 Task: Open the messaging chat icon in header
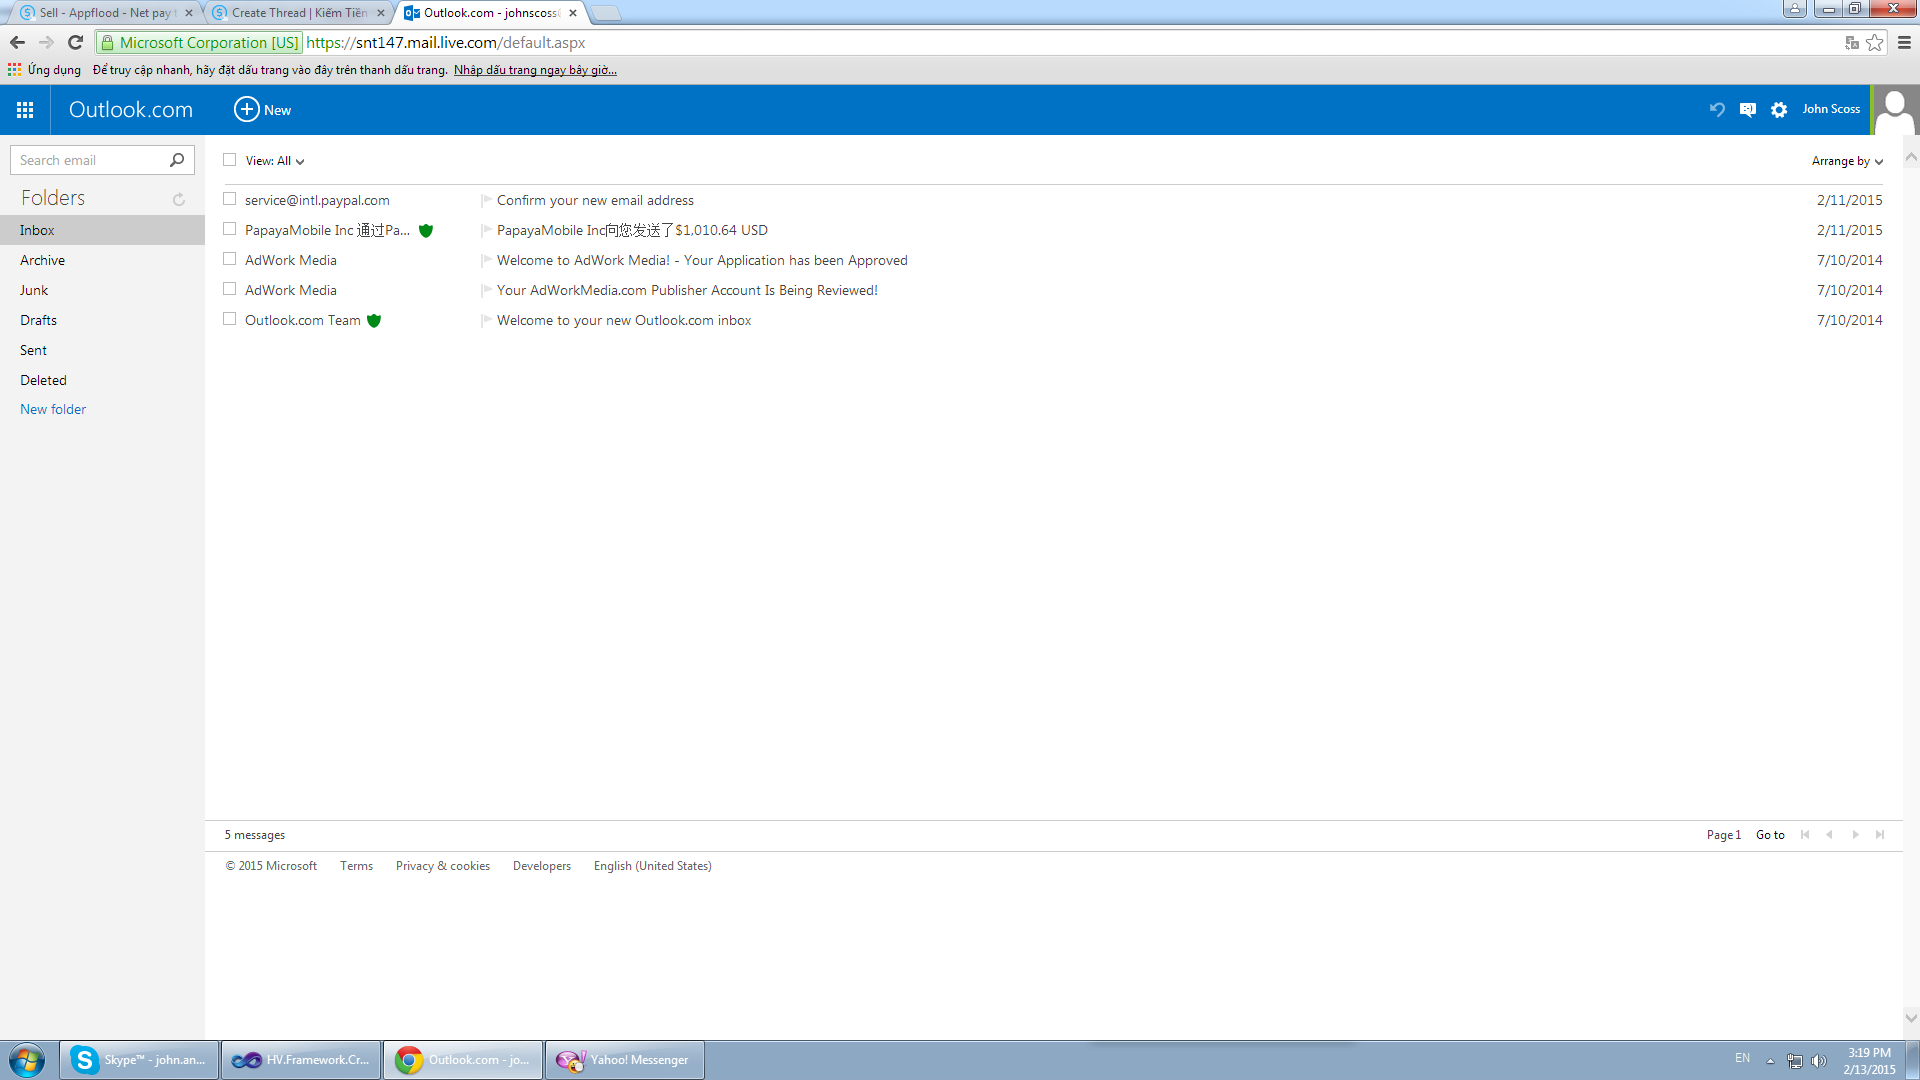click(x=1748, y=110)
